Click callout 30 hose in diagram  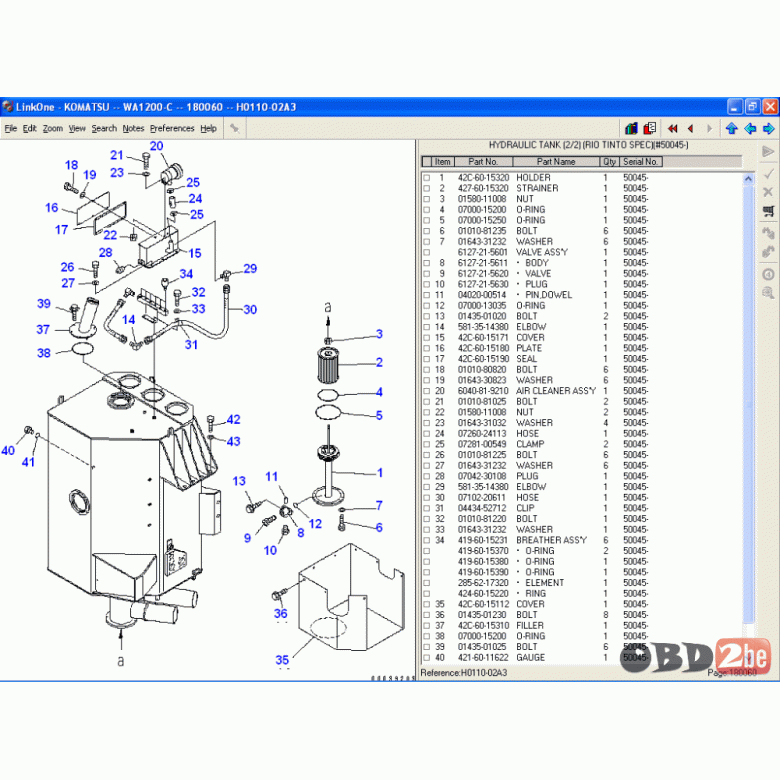[250, 309]
